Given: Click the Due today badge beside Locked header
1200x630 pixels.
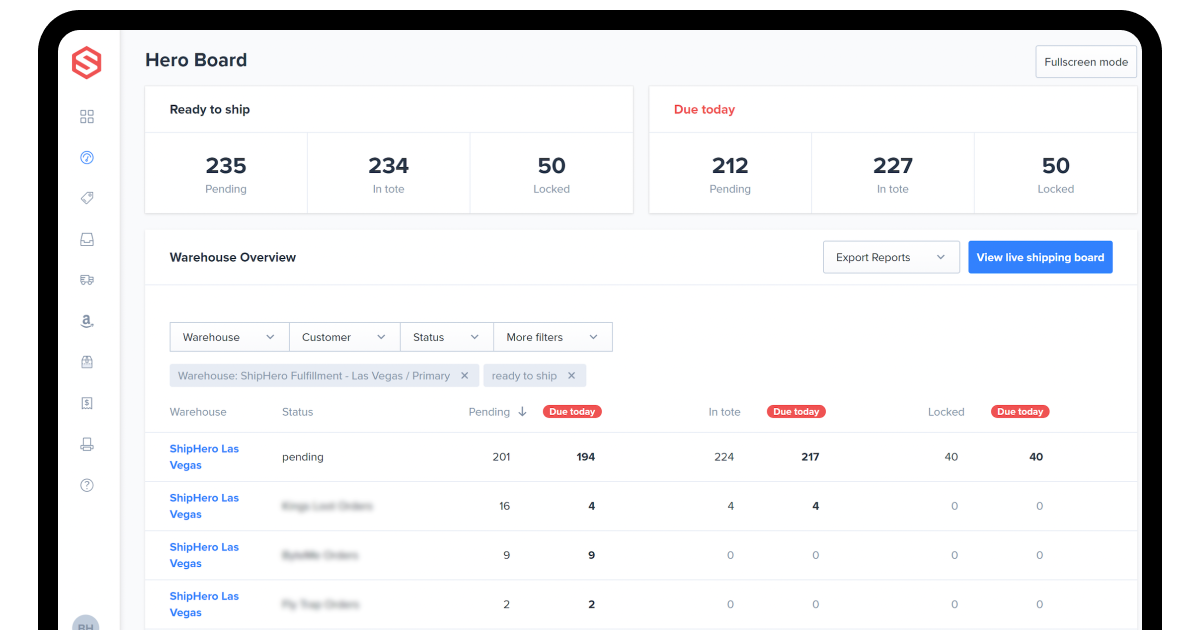Looking at the screenshot, I should click(1020, 412).
